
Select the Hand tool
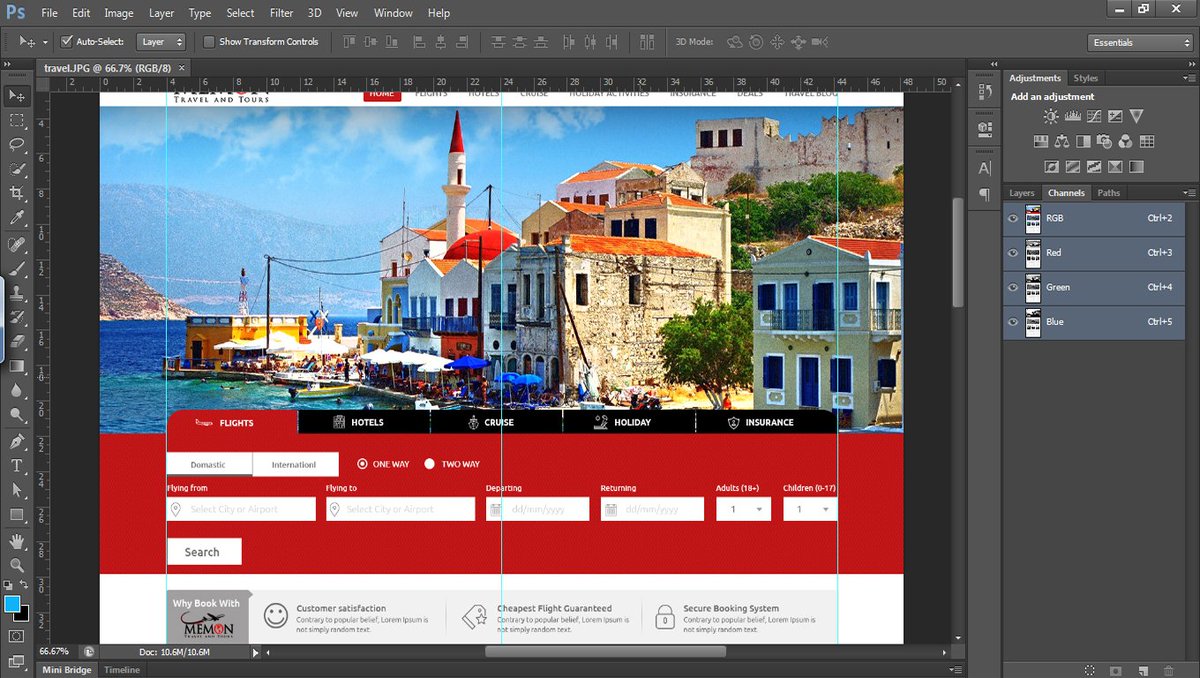pos(17,541)
